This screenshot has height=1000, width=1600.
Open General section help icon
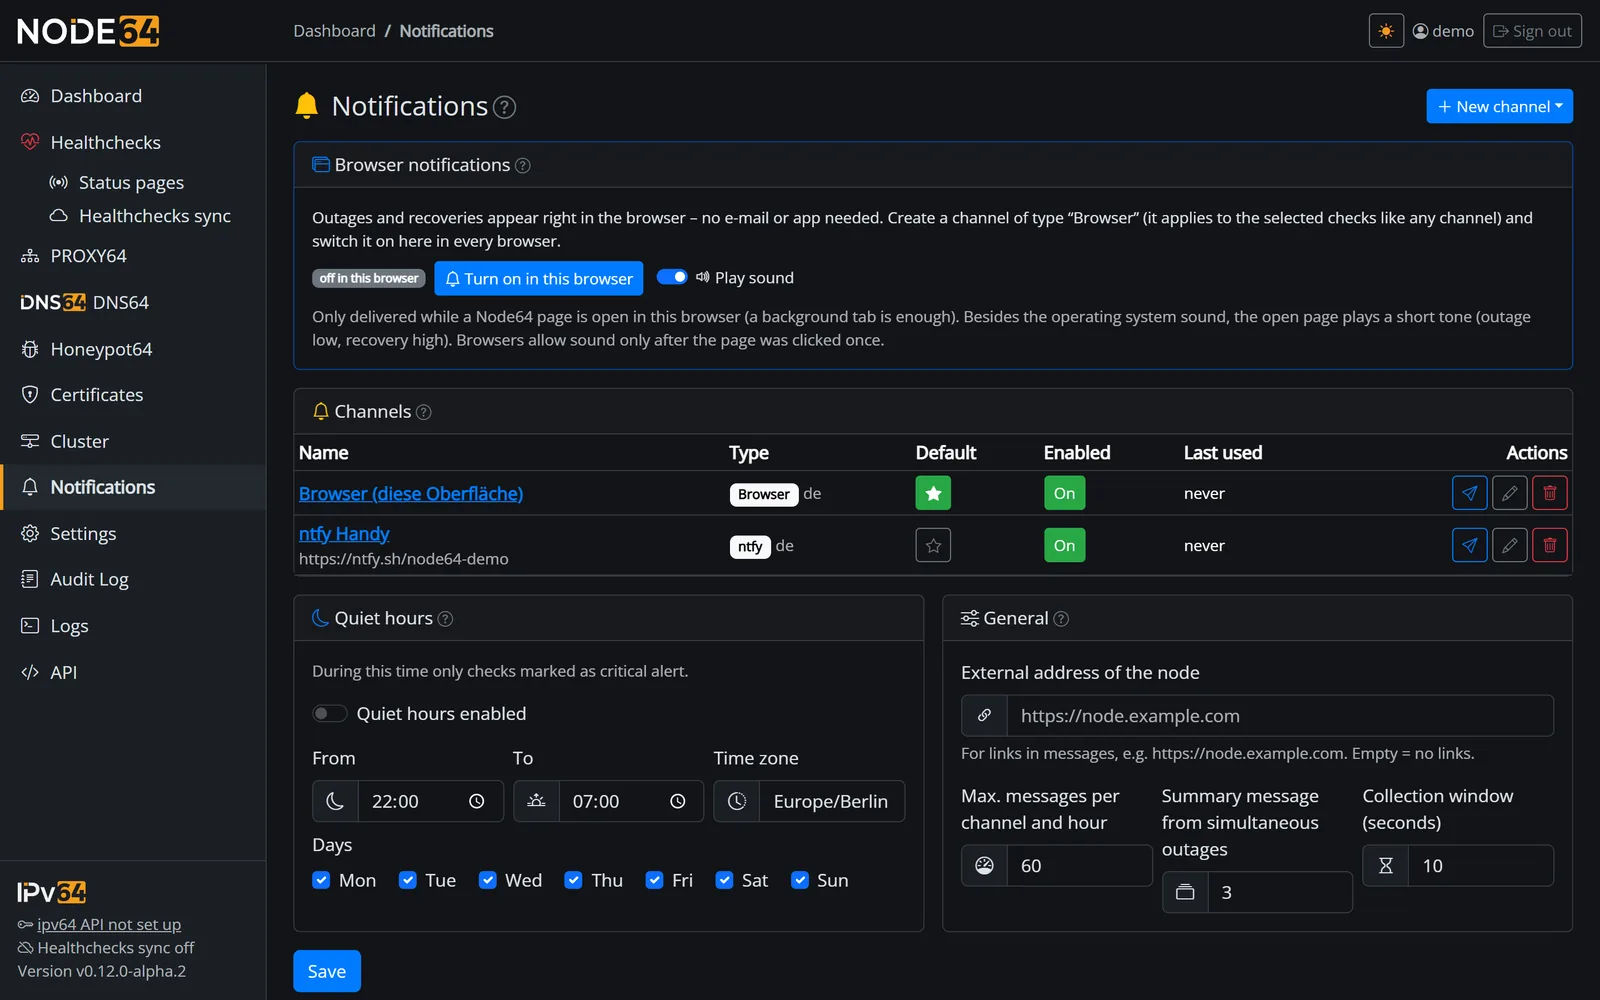pyautogui.click(x=1061, y=619)
